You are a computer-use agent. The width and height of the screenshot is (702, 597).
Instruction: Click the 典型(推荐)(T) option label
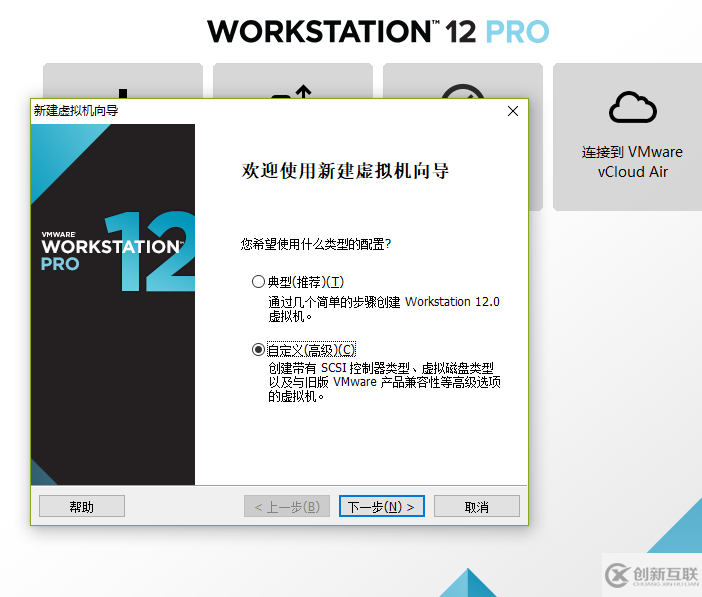coord(306,282)
